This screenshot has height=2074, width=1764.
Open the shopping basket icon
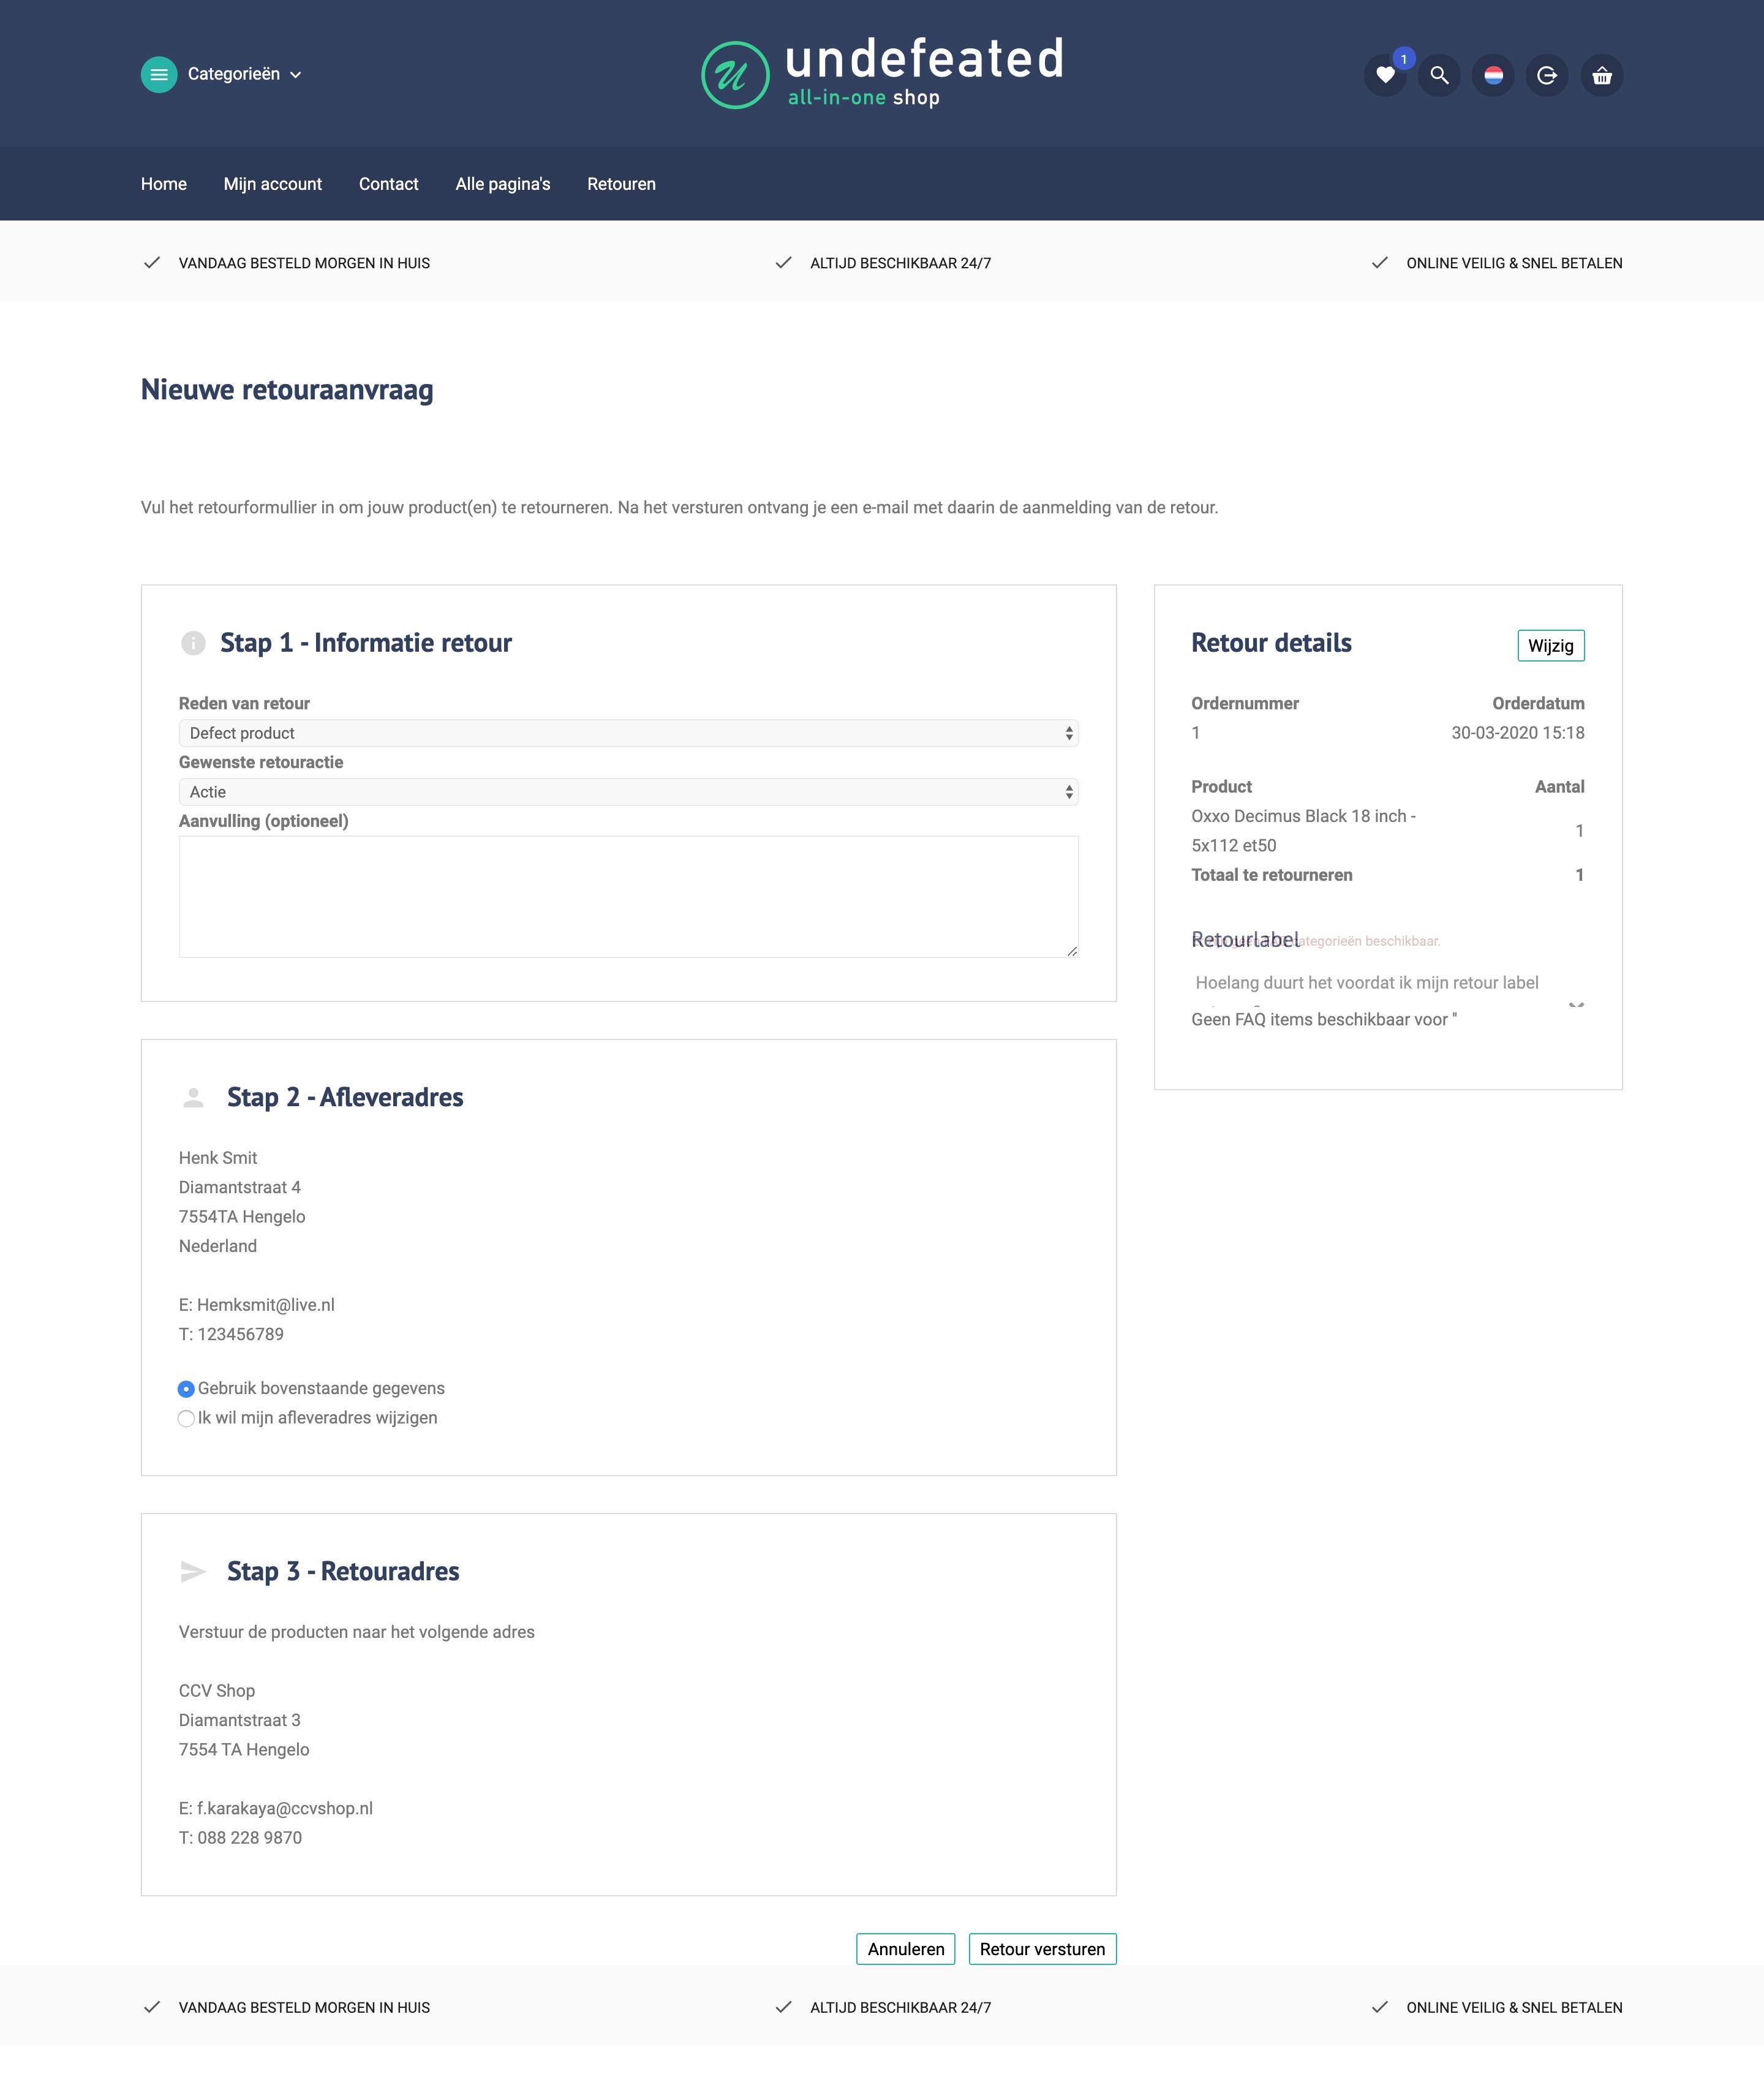pyautogui.click(x=1602, y=75)
